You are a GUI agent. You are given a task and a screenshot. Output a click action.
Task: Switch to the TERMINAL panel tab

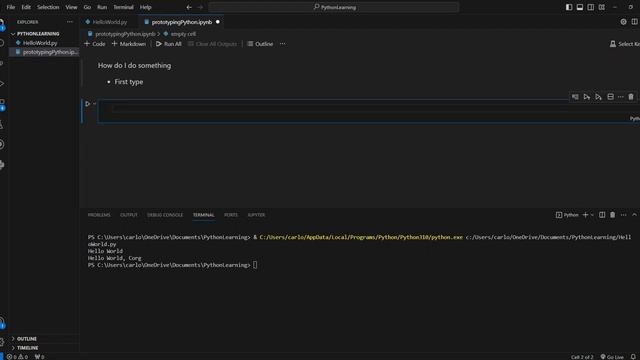click(x=204, y=215)
